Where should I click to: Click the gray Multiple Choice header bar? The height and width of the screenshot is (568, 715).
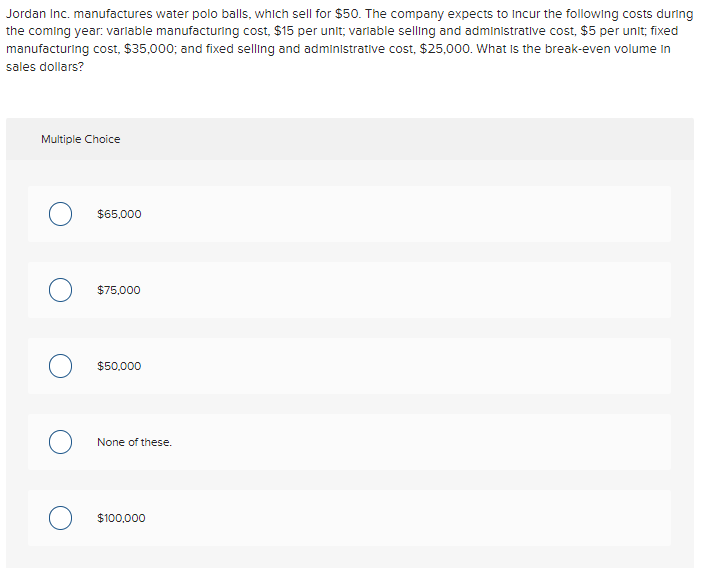pyautogui.click(x=350, y=139)
